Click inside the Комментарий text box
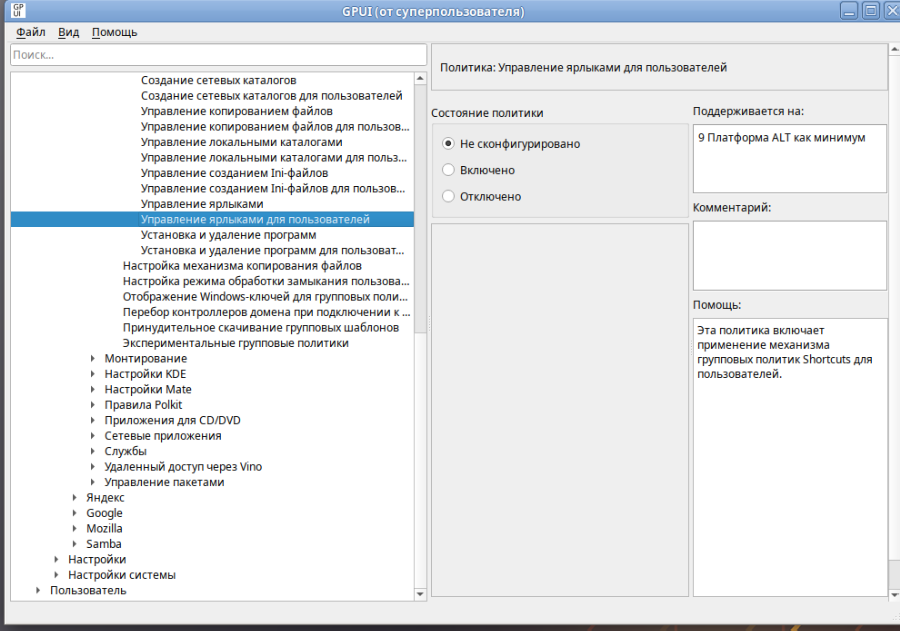 790,256
